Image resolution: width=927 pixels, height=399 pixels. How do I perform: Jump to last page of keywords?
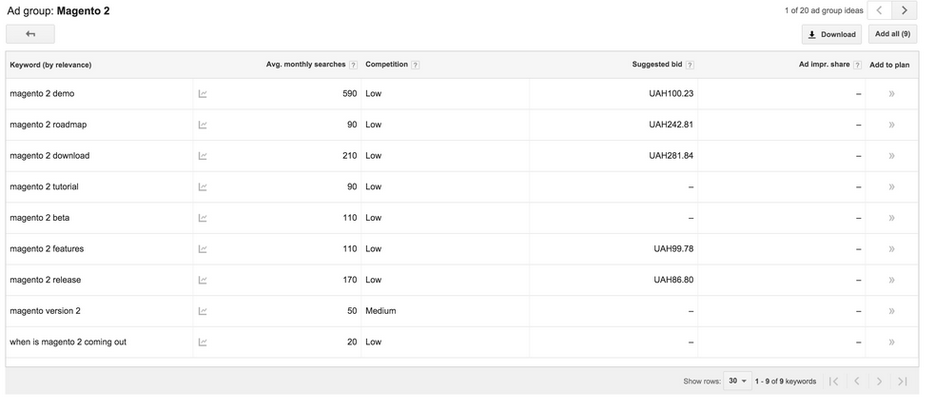pyautogui.click(x=902, y=381)
